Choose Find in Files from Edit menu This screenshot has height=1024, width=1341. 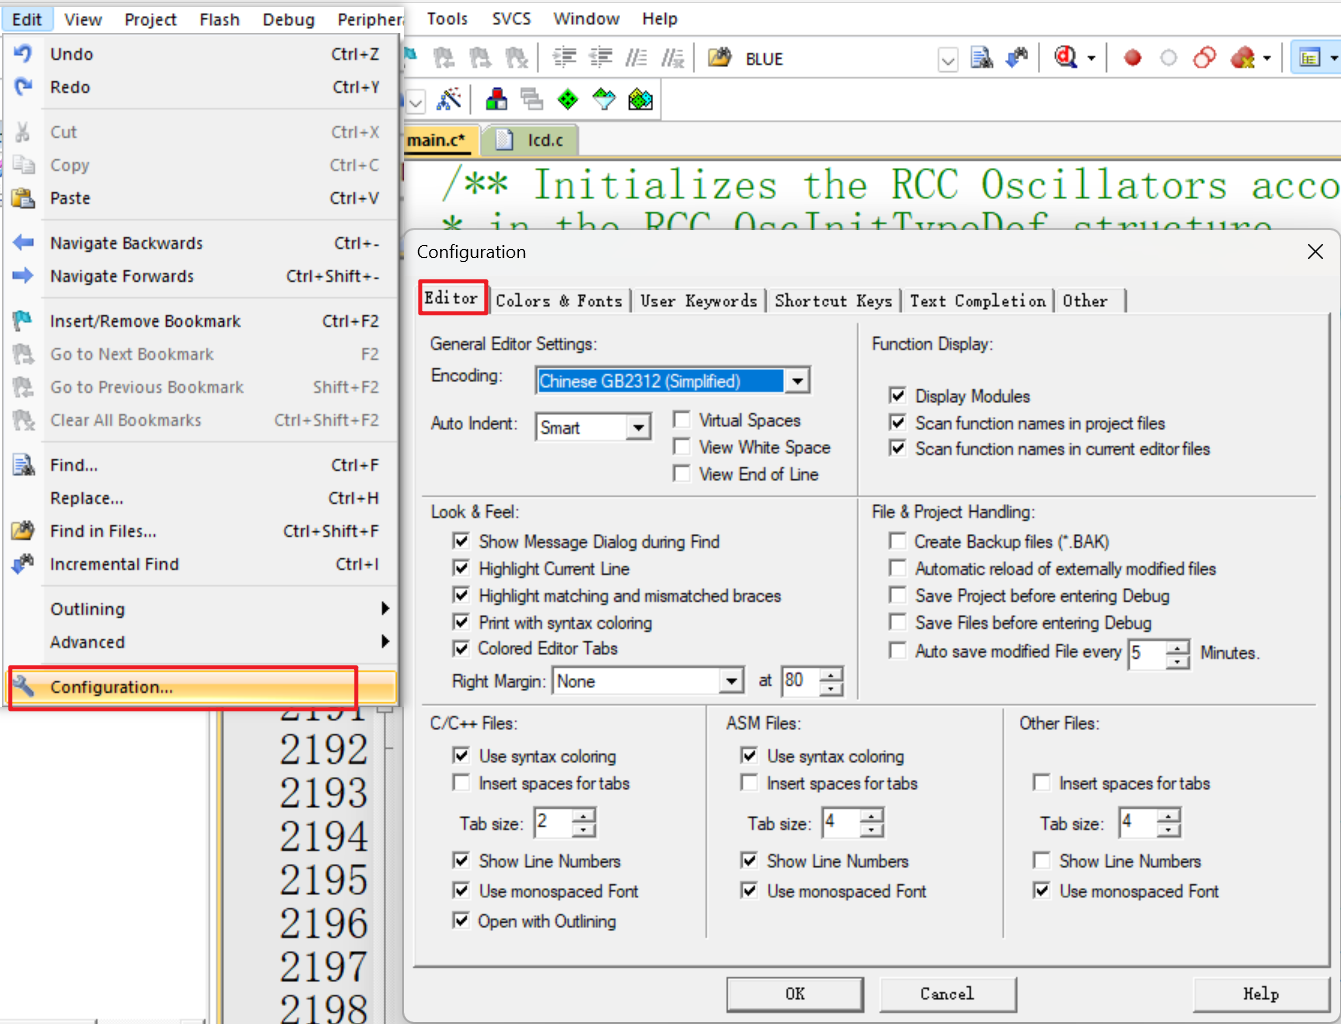[103, 531]
